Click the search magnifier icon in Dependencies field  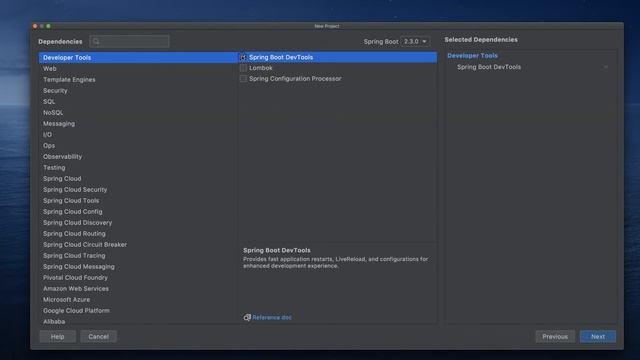pyautogui.click(x=96, y=41)
